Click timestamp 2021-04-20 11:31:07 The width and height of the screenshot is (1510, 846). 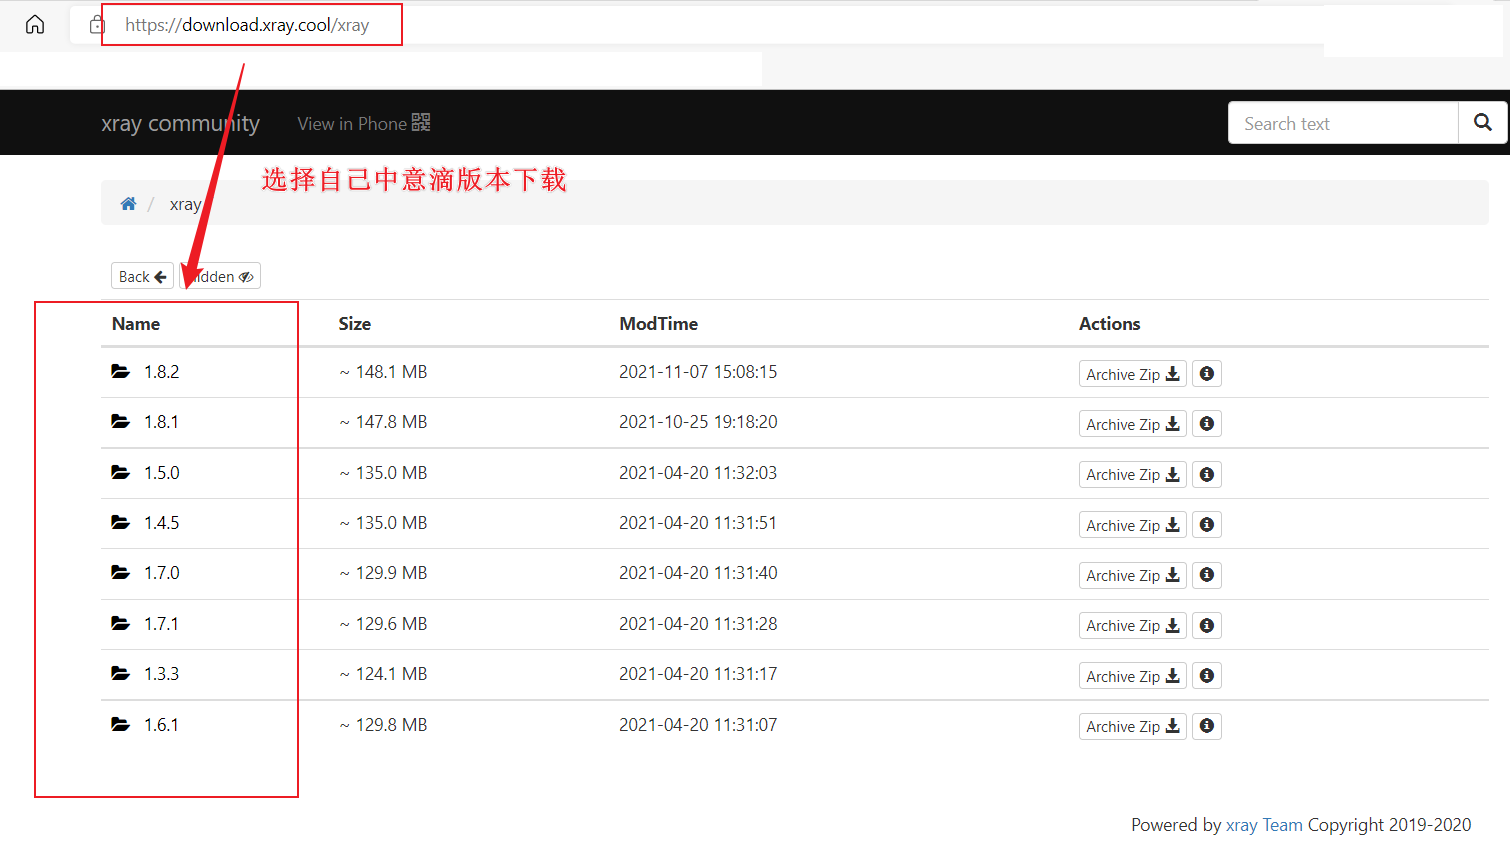click(698, 725)
